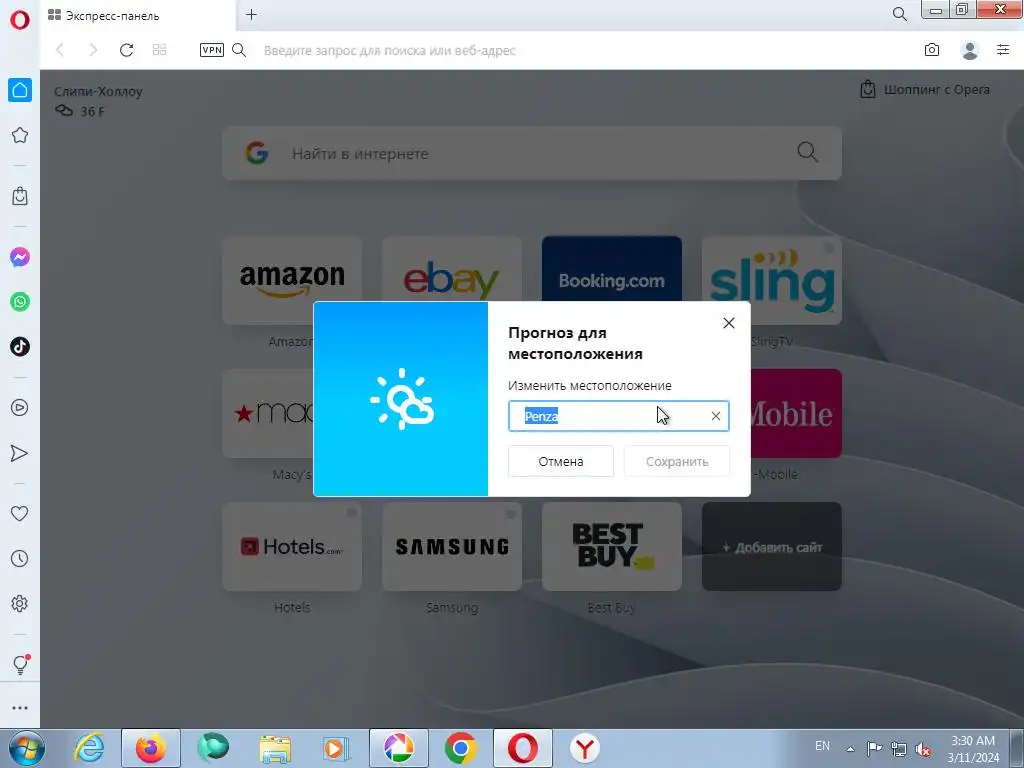Open the tips lightbulb icon in sidebar
This screenshot has height=768, width=1024.
pyautogui.click(x=20, y=664)
